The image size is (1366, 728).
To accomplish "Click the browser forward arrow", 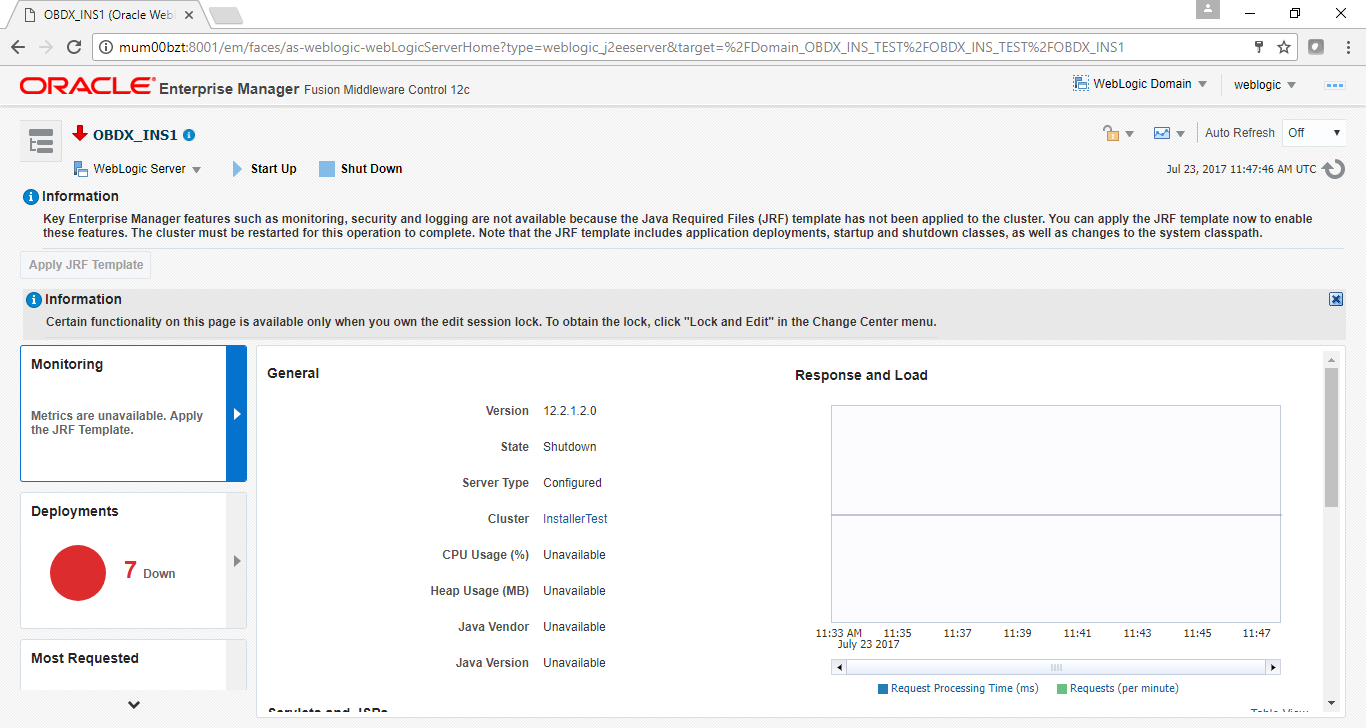I will (x=45, y=47).
